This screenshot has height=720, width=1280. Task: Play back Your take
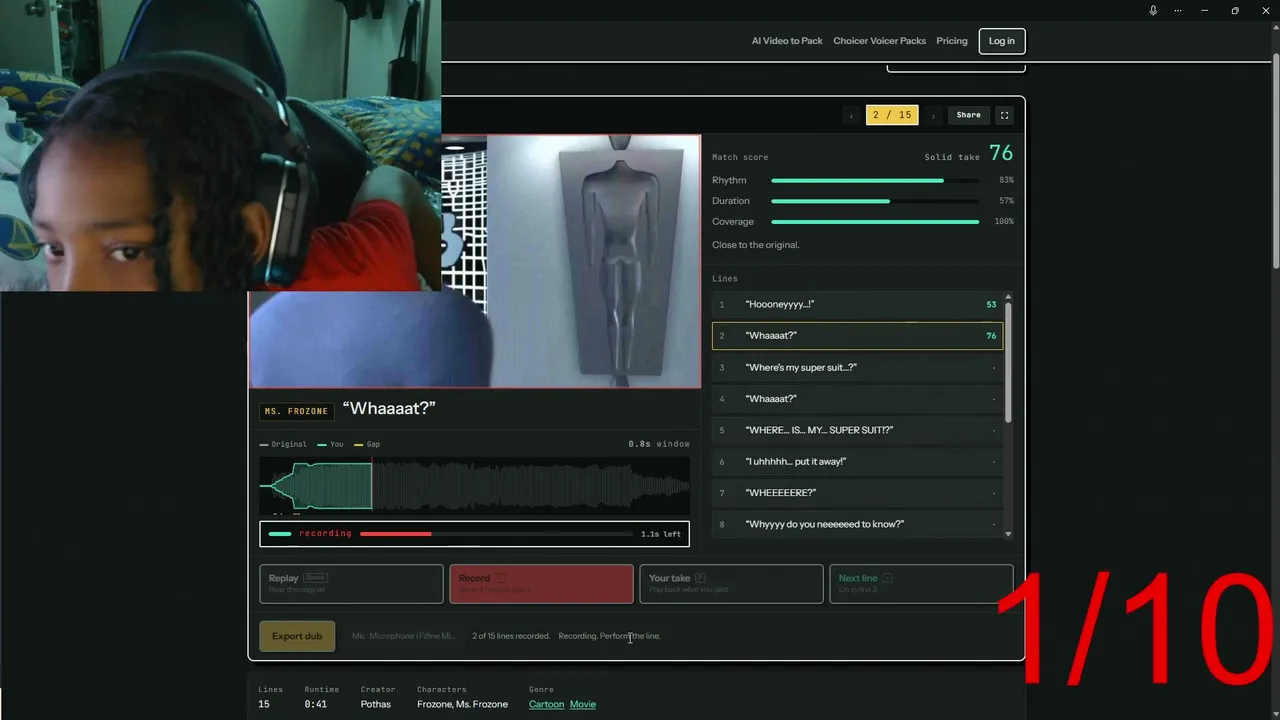tap(731, 584)
